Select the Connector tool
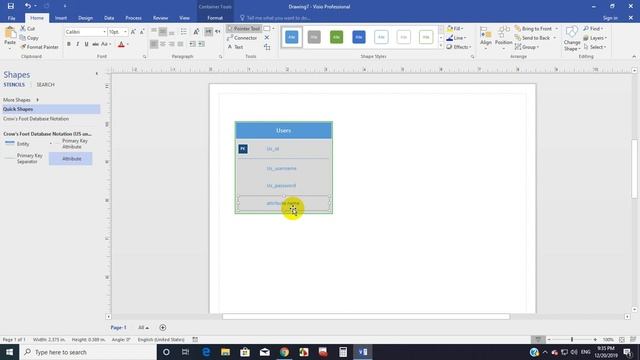The width and height of the screenshot is (640, 360). (242, 38)
